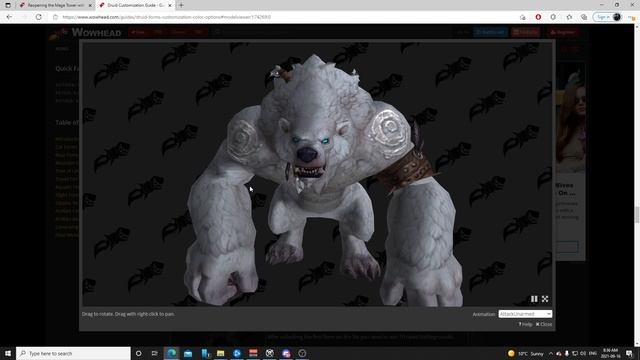Open the Animation dropdown

tap(525, 314)
